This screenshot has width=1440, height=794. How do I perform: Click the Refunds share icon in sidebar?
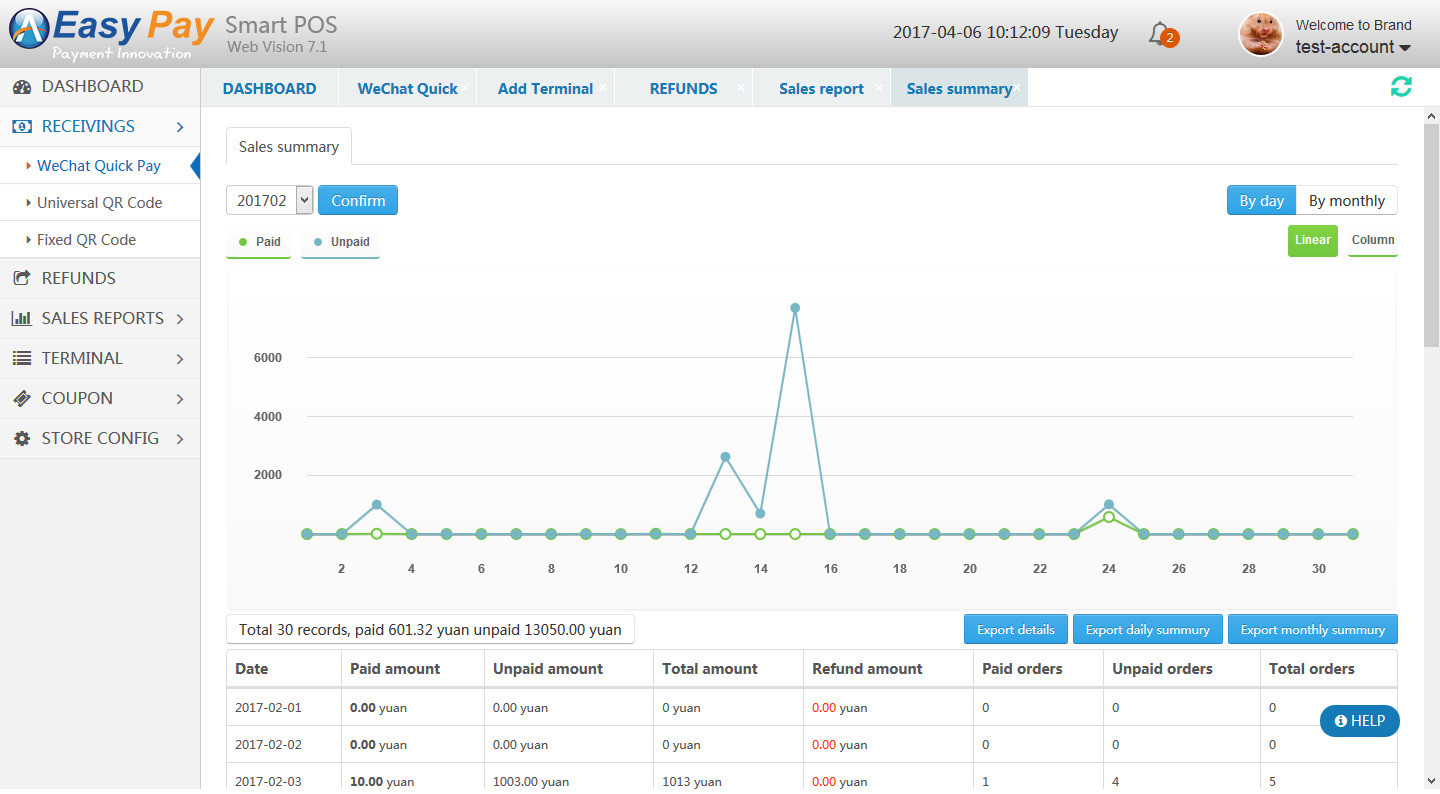22,279
